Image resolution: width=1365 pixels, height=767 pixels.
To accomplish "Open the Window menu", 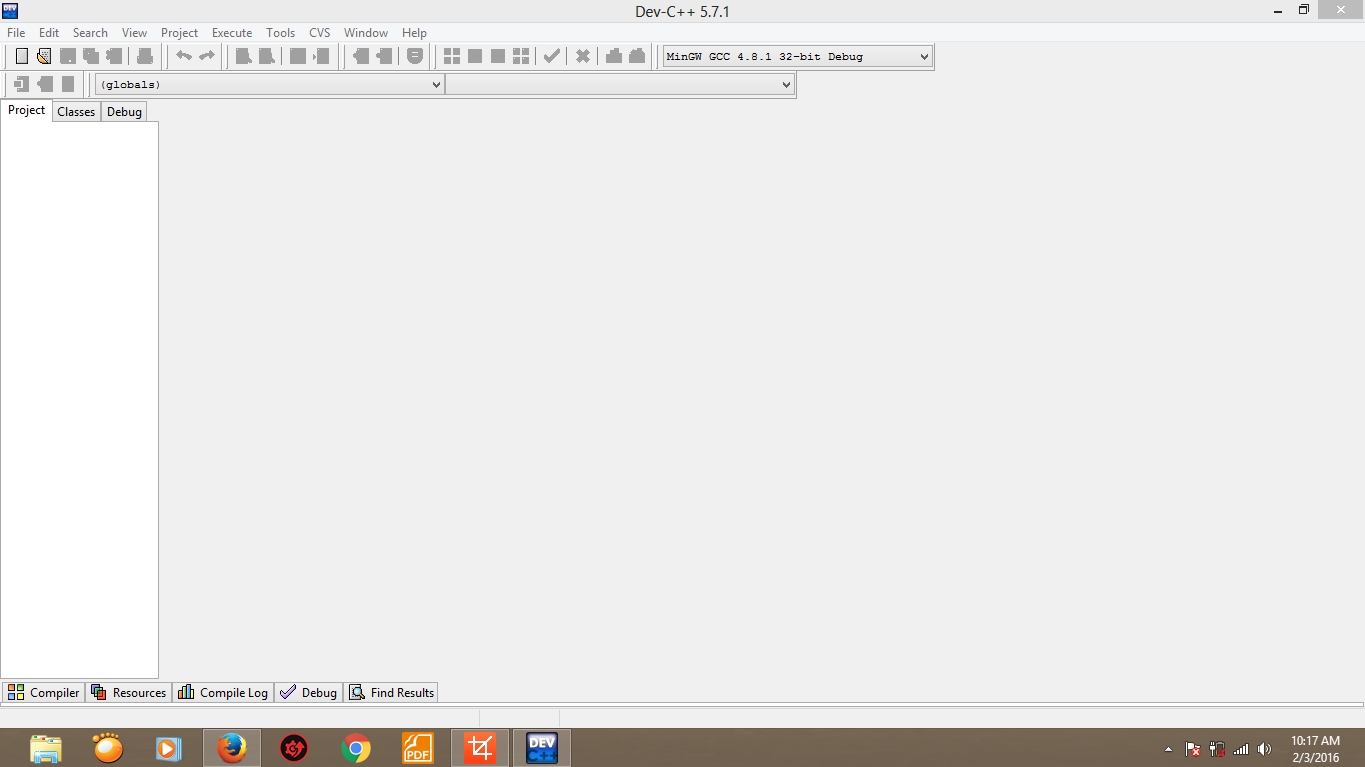I will 366,33.
